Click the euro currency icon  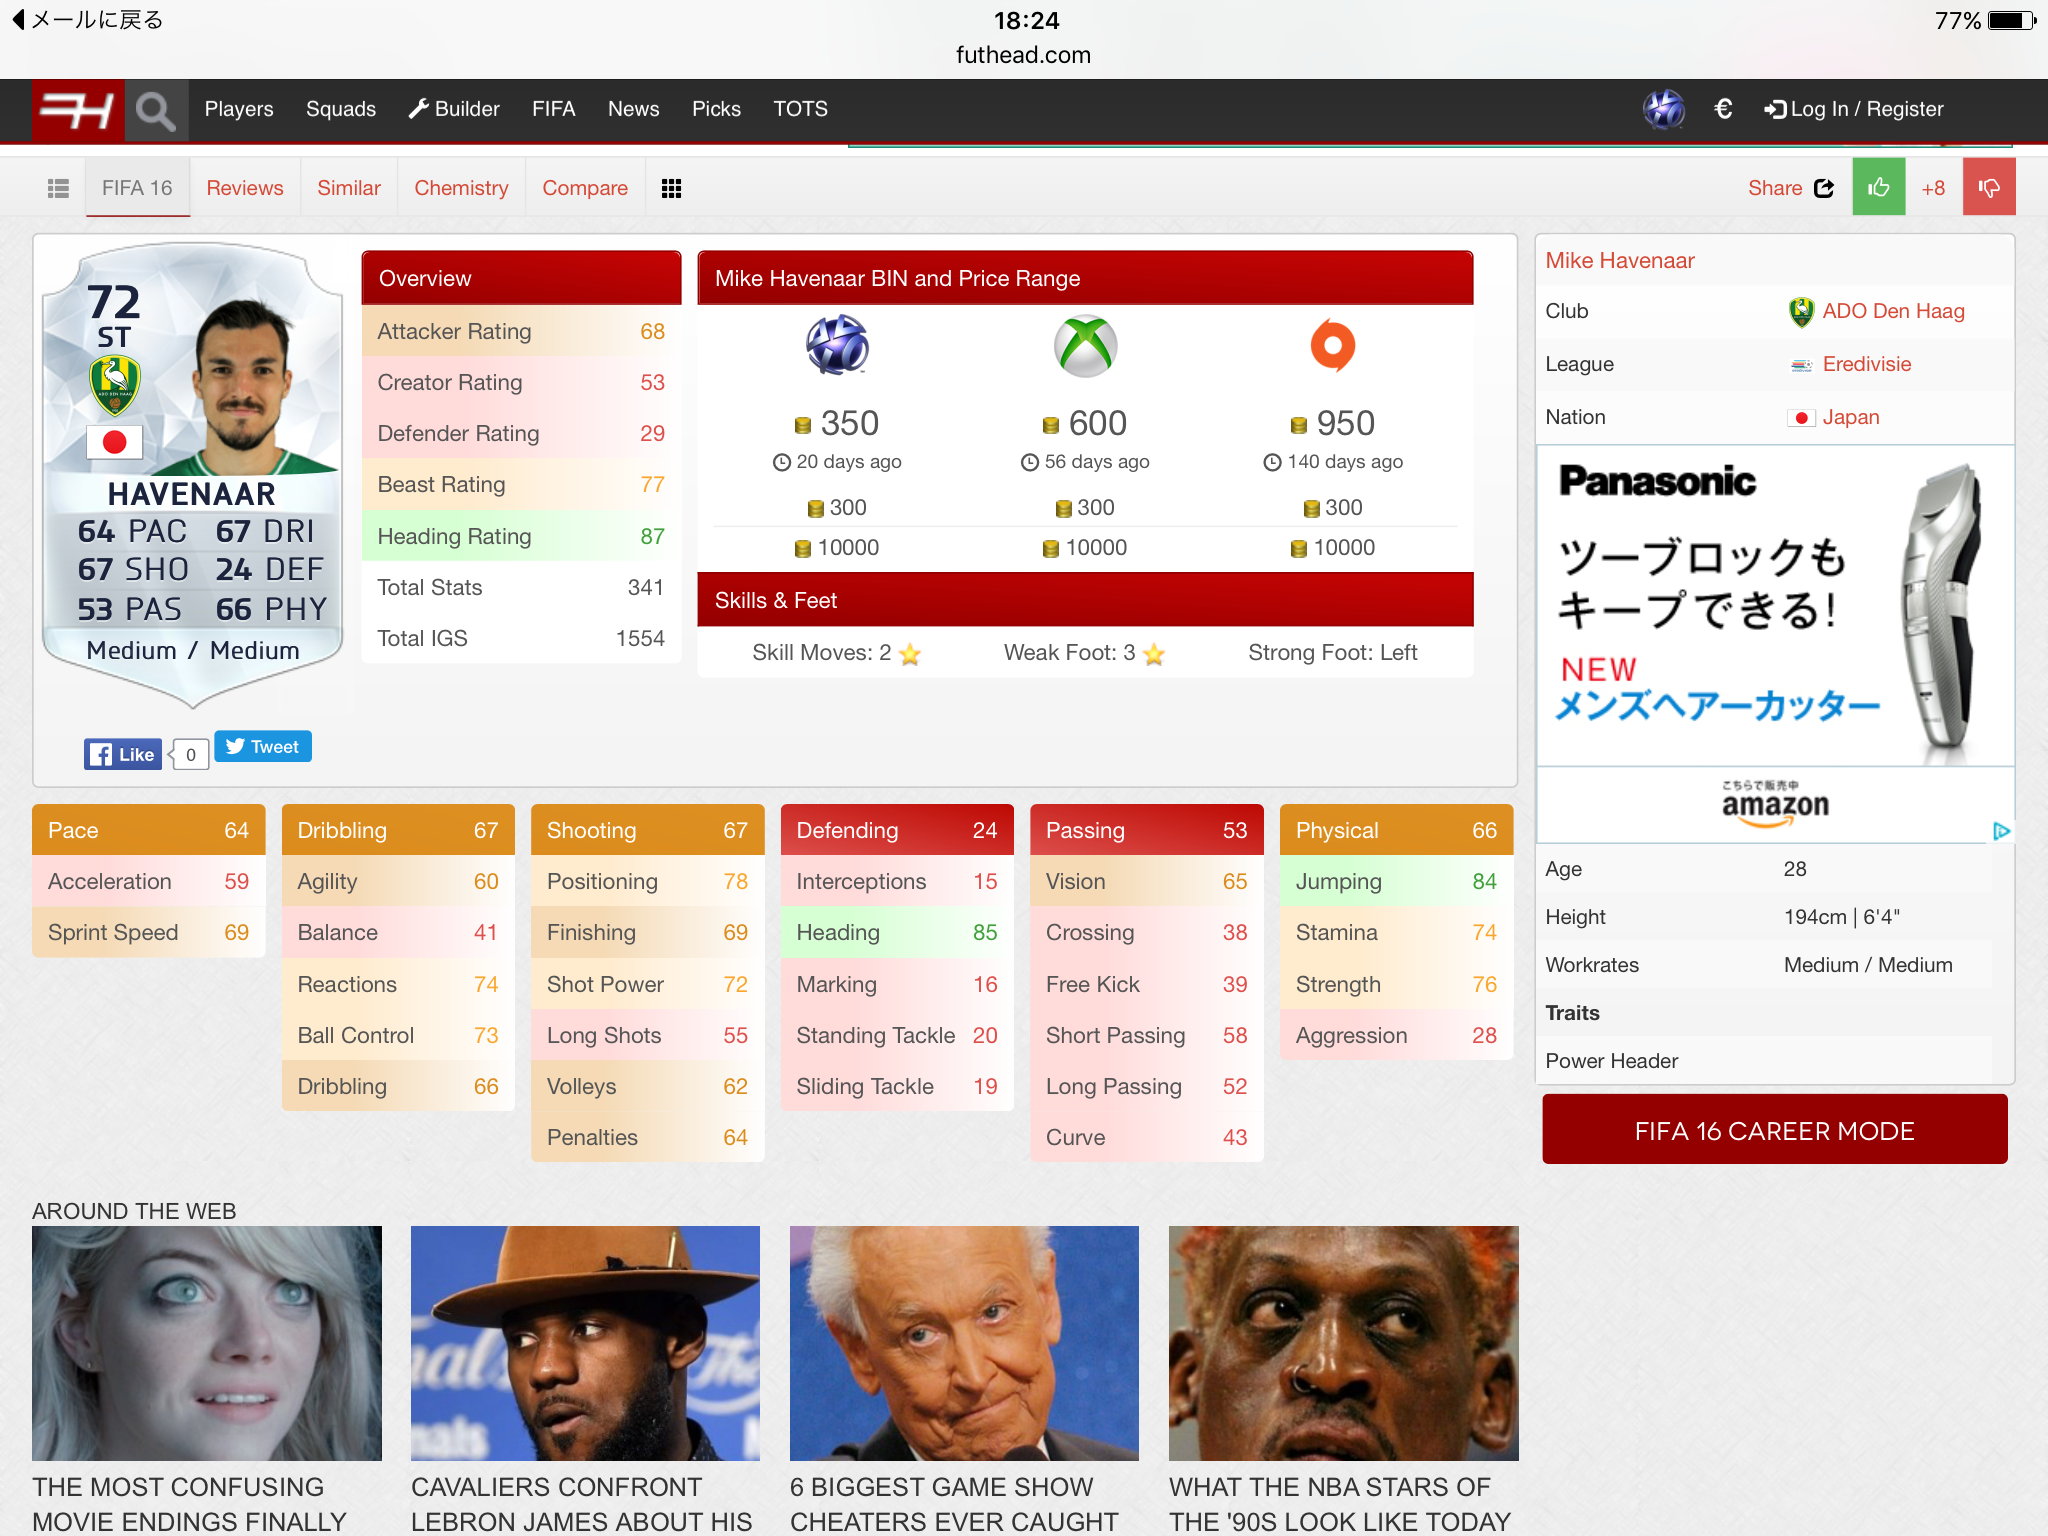tap(1723, 109)
